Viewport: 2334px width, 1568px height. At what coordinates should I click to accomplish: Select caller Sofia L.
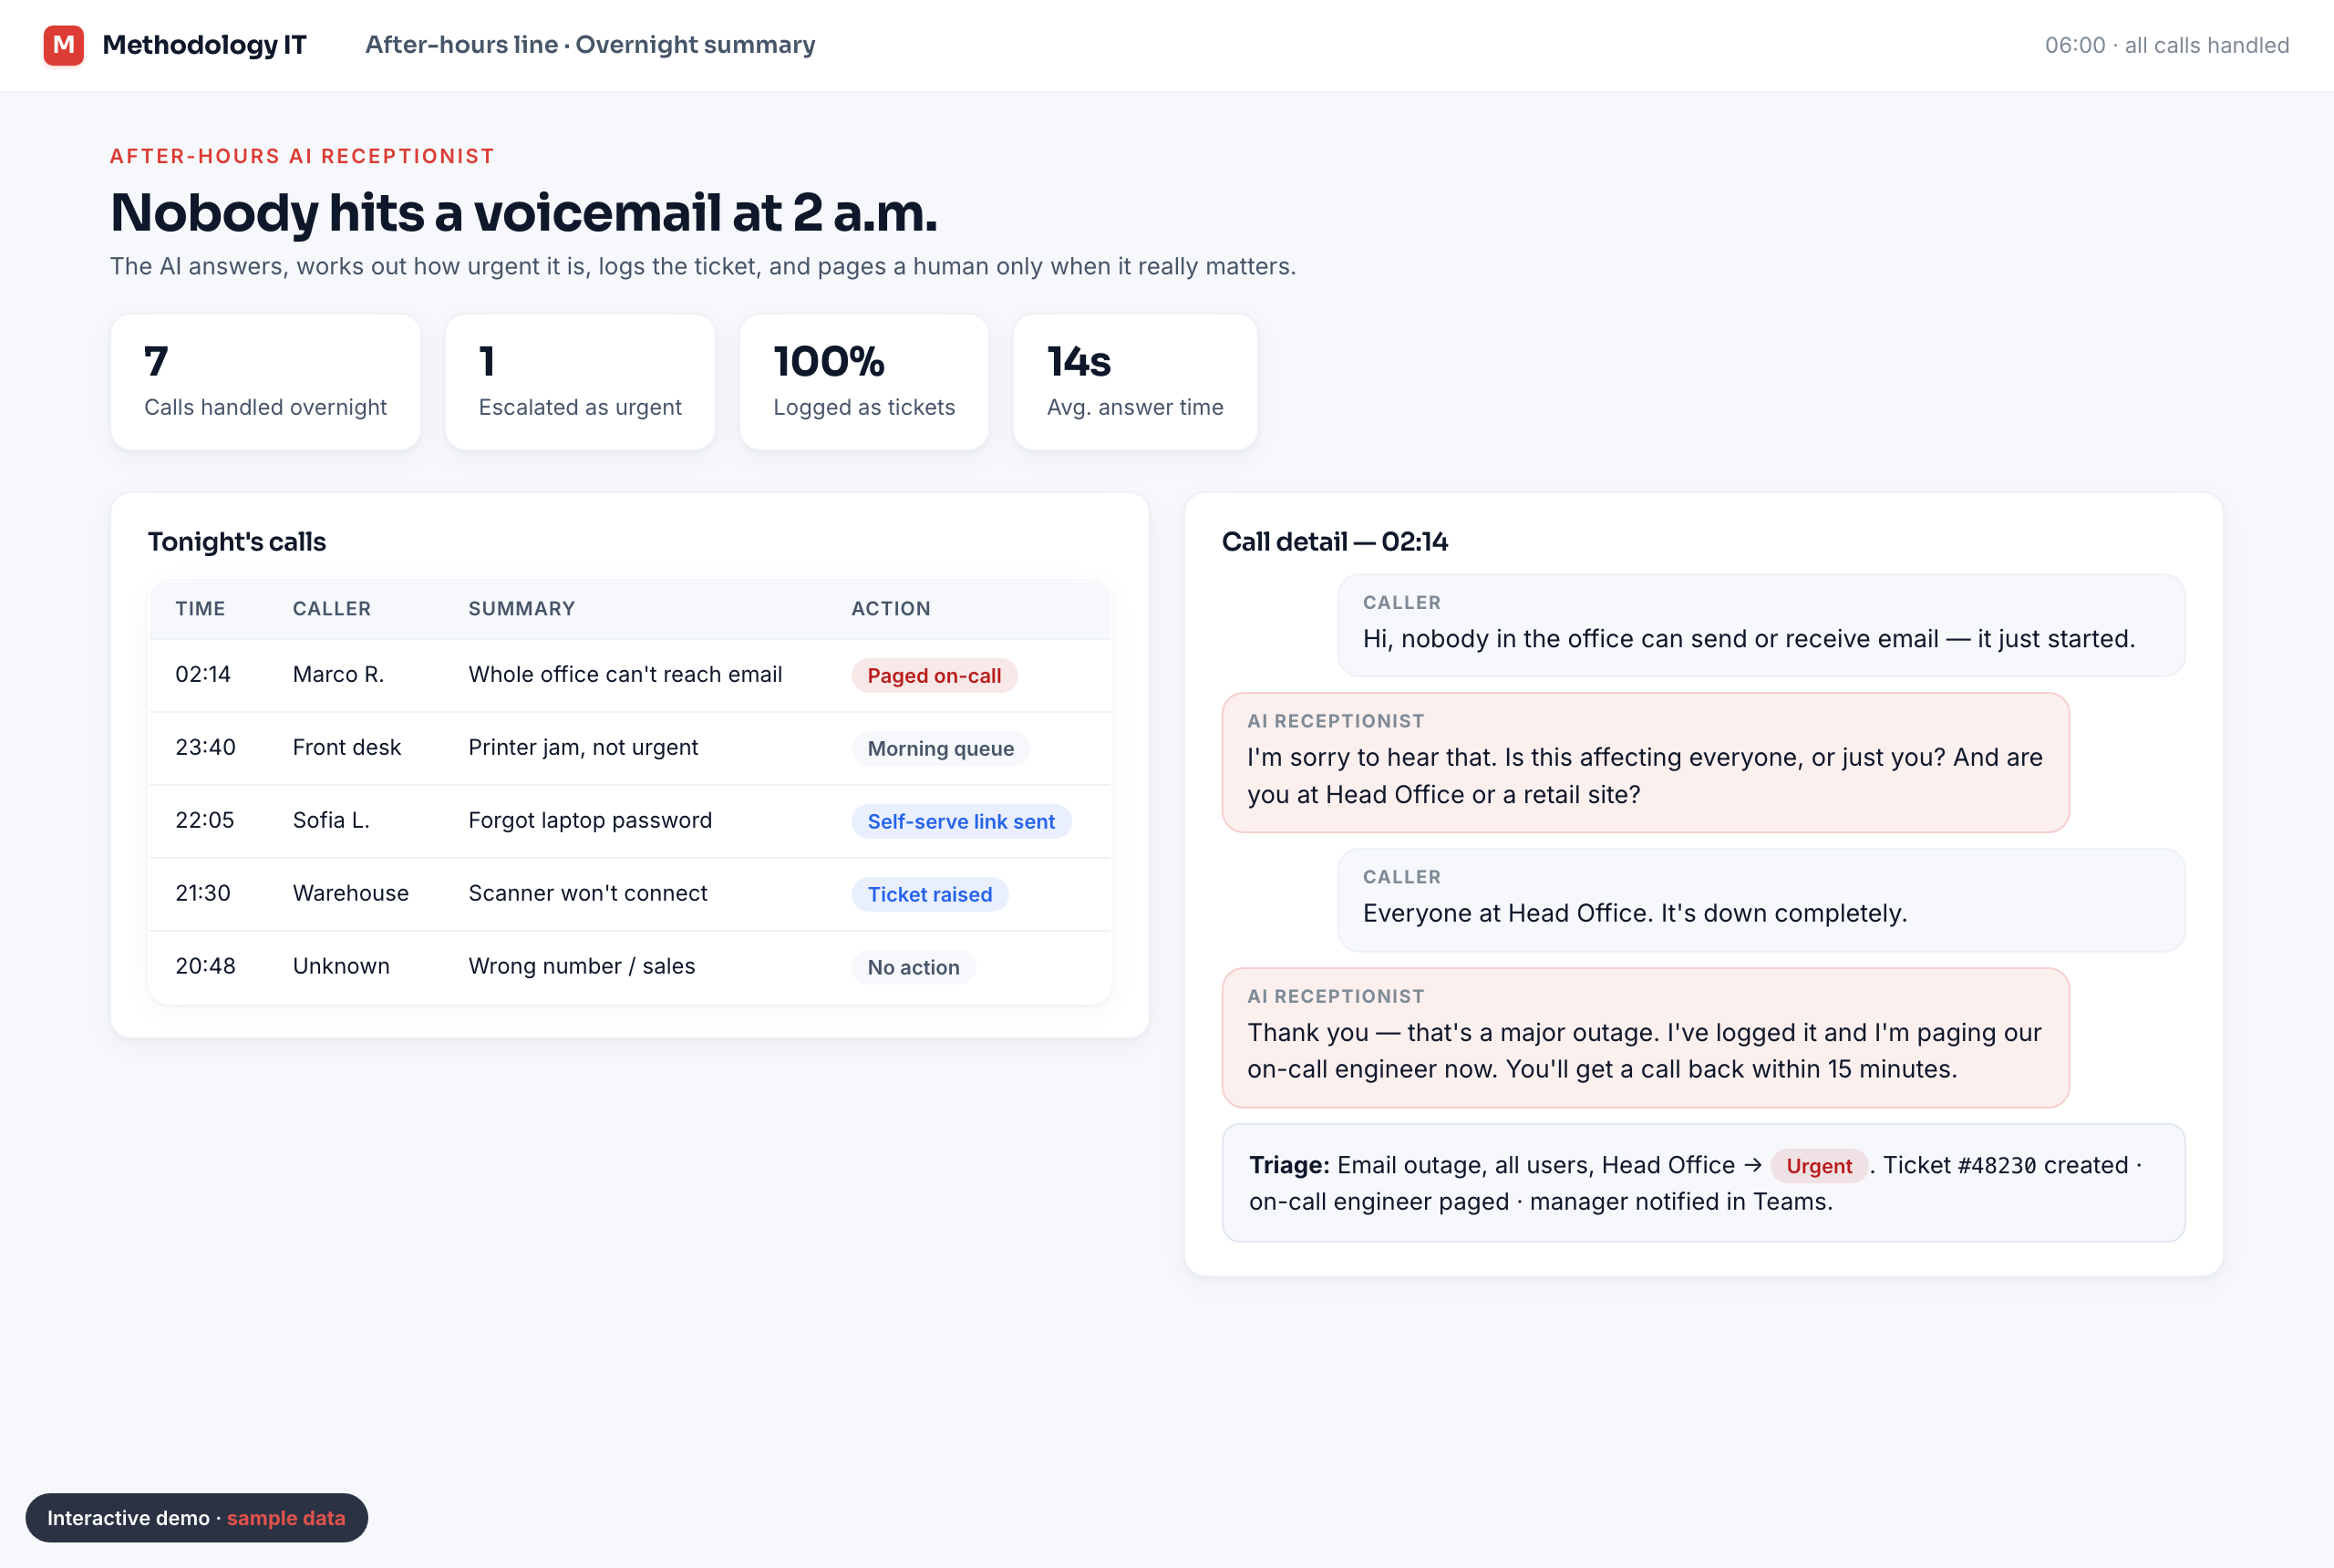[331, 821]
